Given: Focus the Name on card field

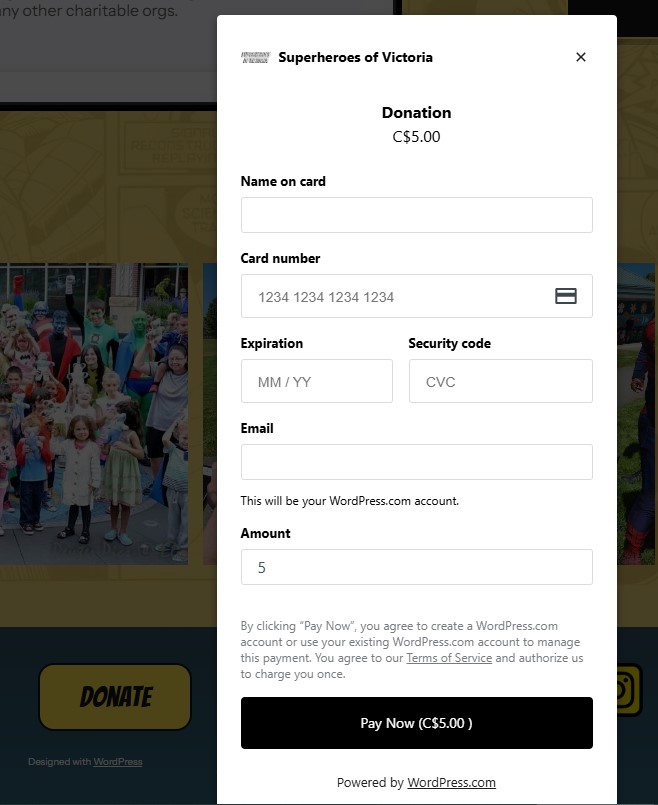Looking at the screenshot, I should (417, 215).
